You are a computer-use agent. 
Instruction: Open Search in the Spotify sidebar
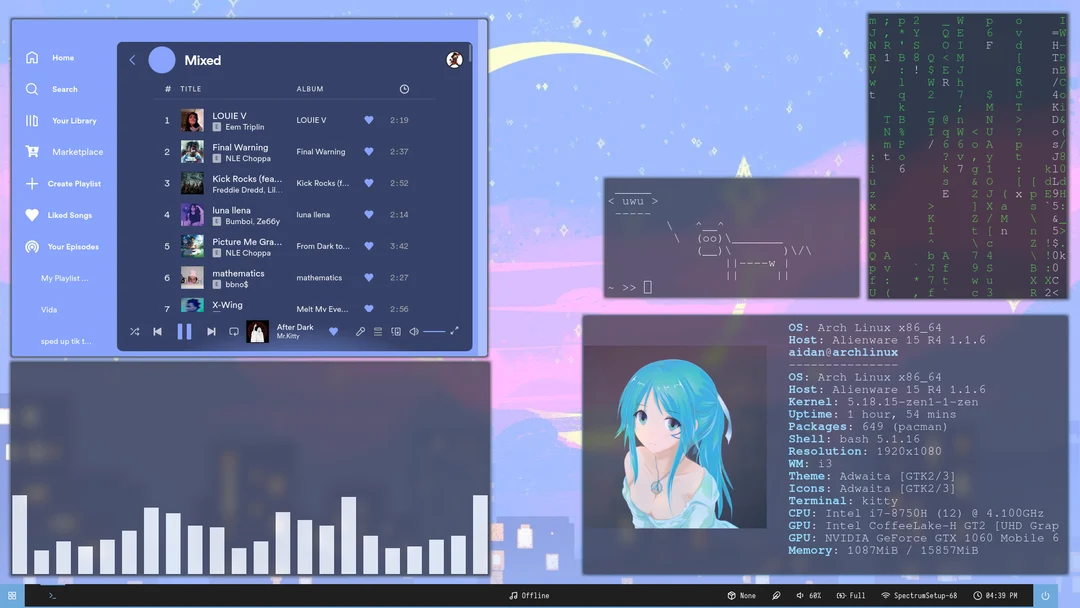(x=62, y=89)
